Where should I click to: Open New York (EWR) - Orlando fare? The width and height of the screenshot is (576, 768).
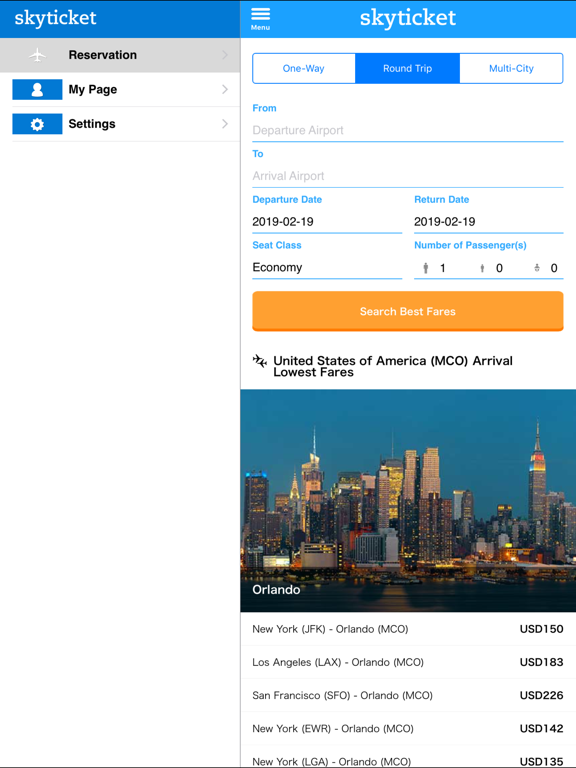[408, 729]
